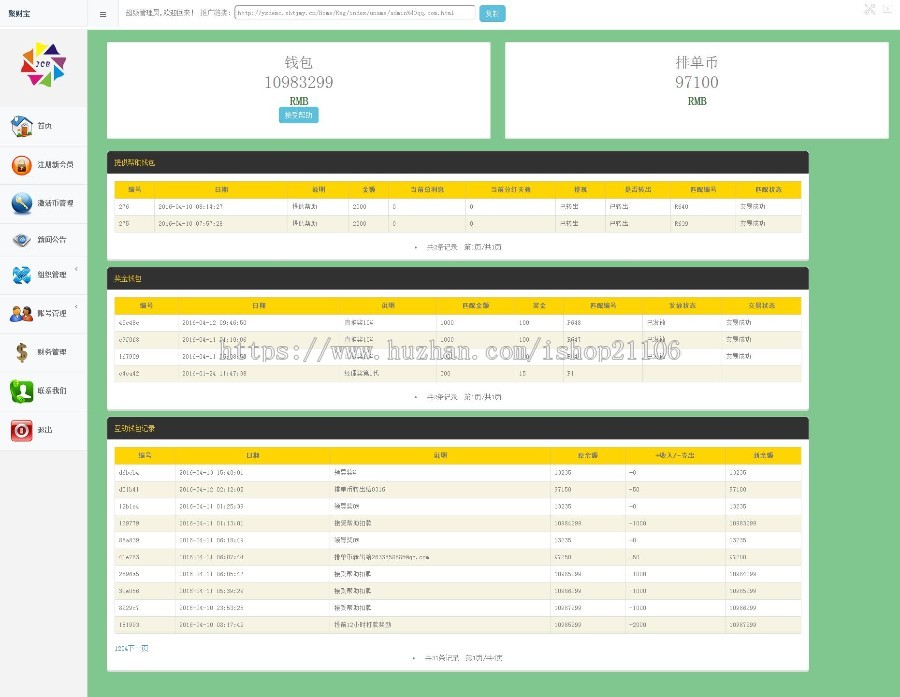This screenshot has height=697, width=900.
Task: Click the 当前分红天数 column header
Action: coord(510,189)
